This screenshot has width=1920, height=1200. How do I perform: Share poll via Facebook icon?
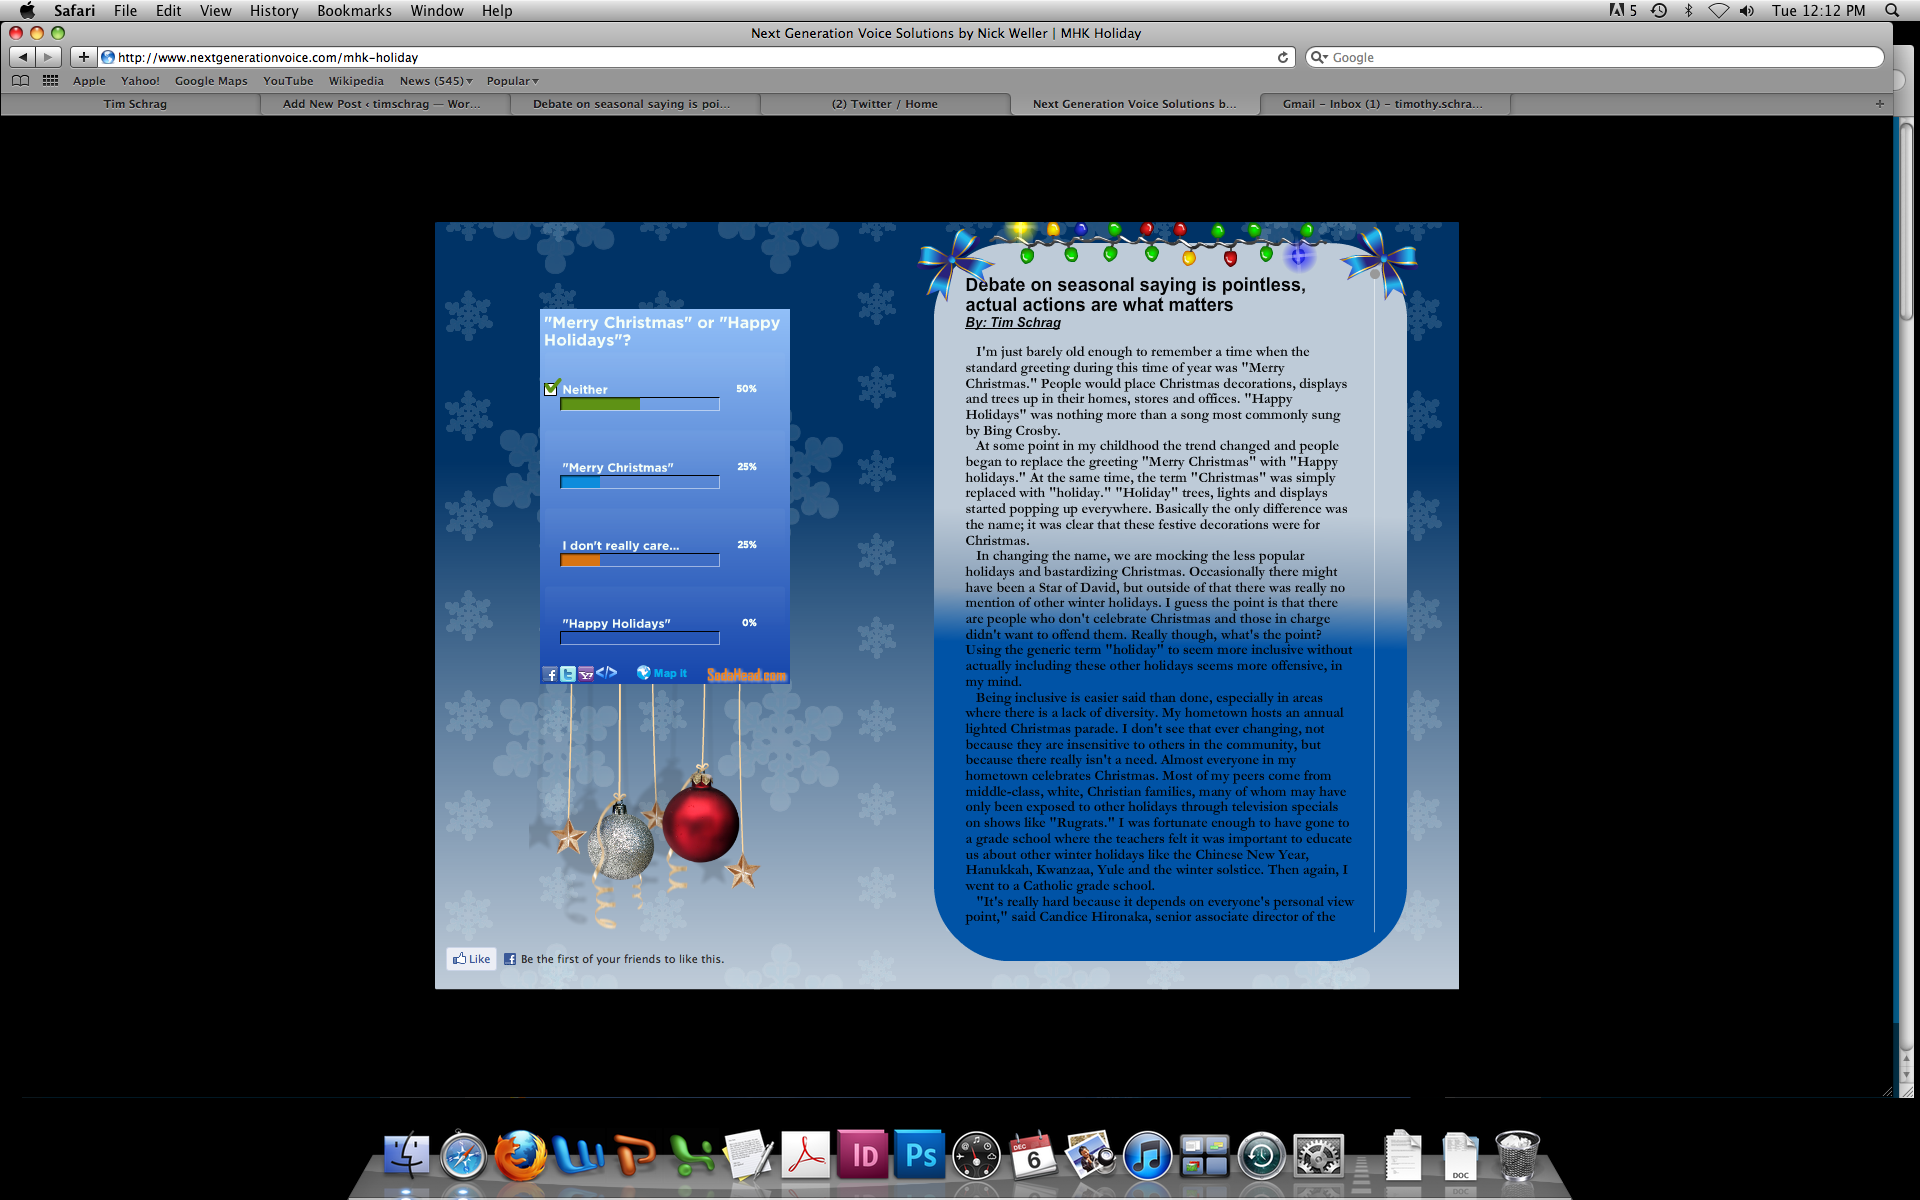[550, 675]
